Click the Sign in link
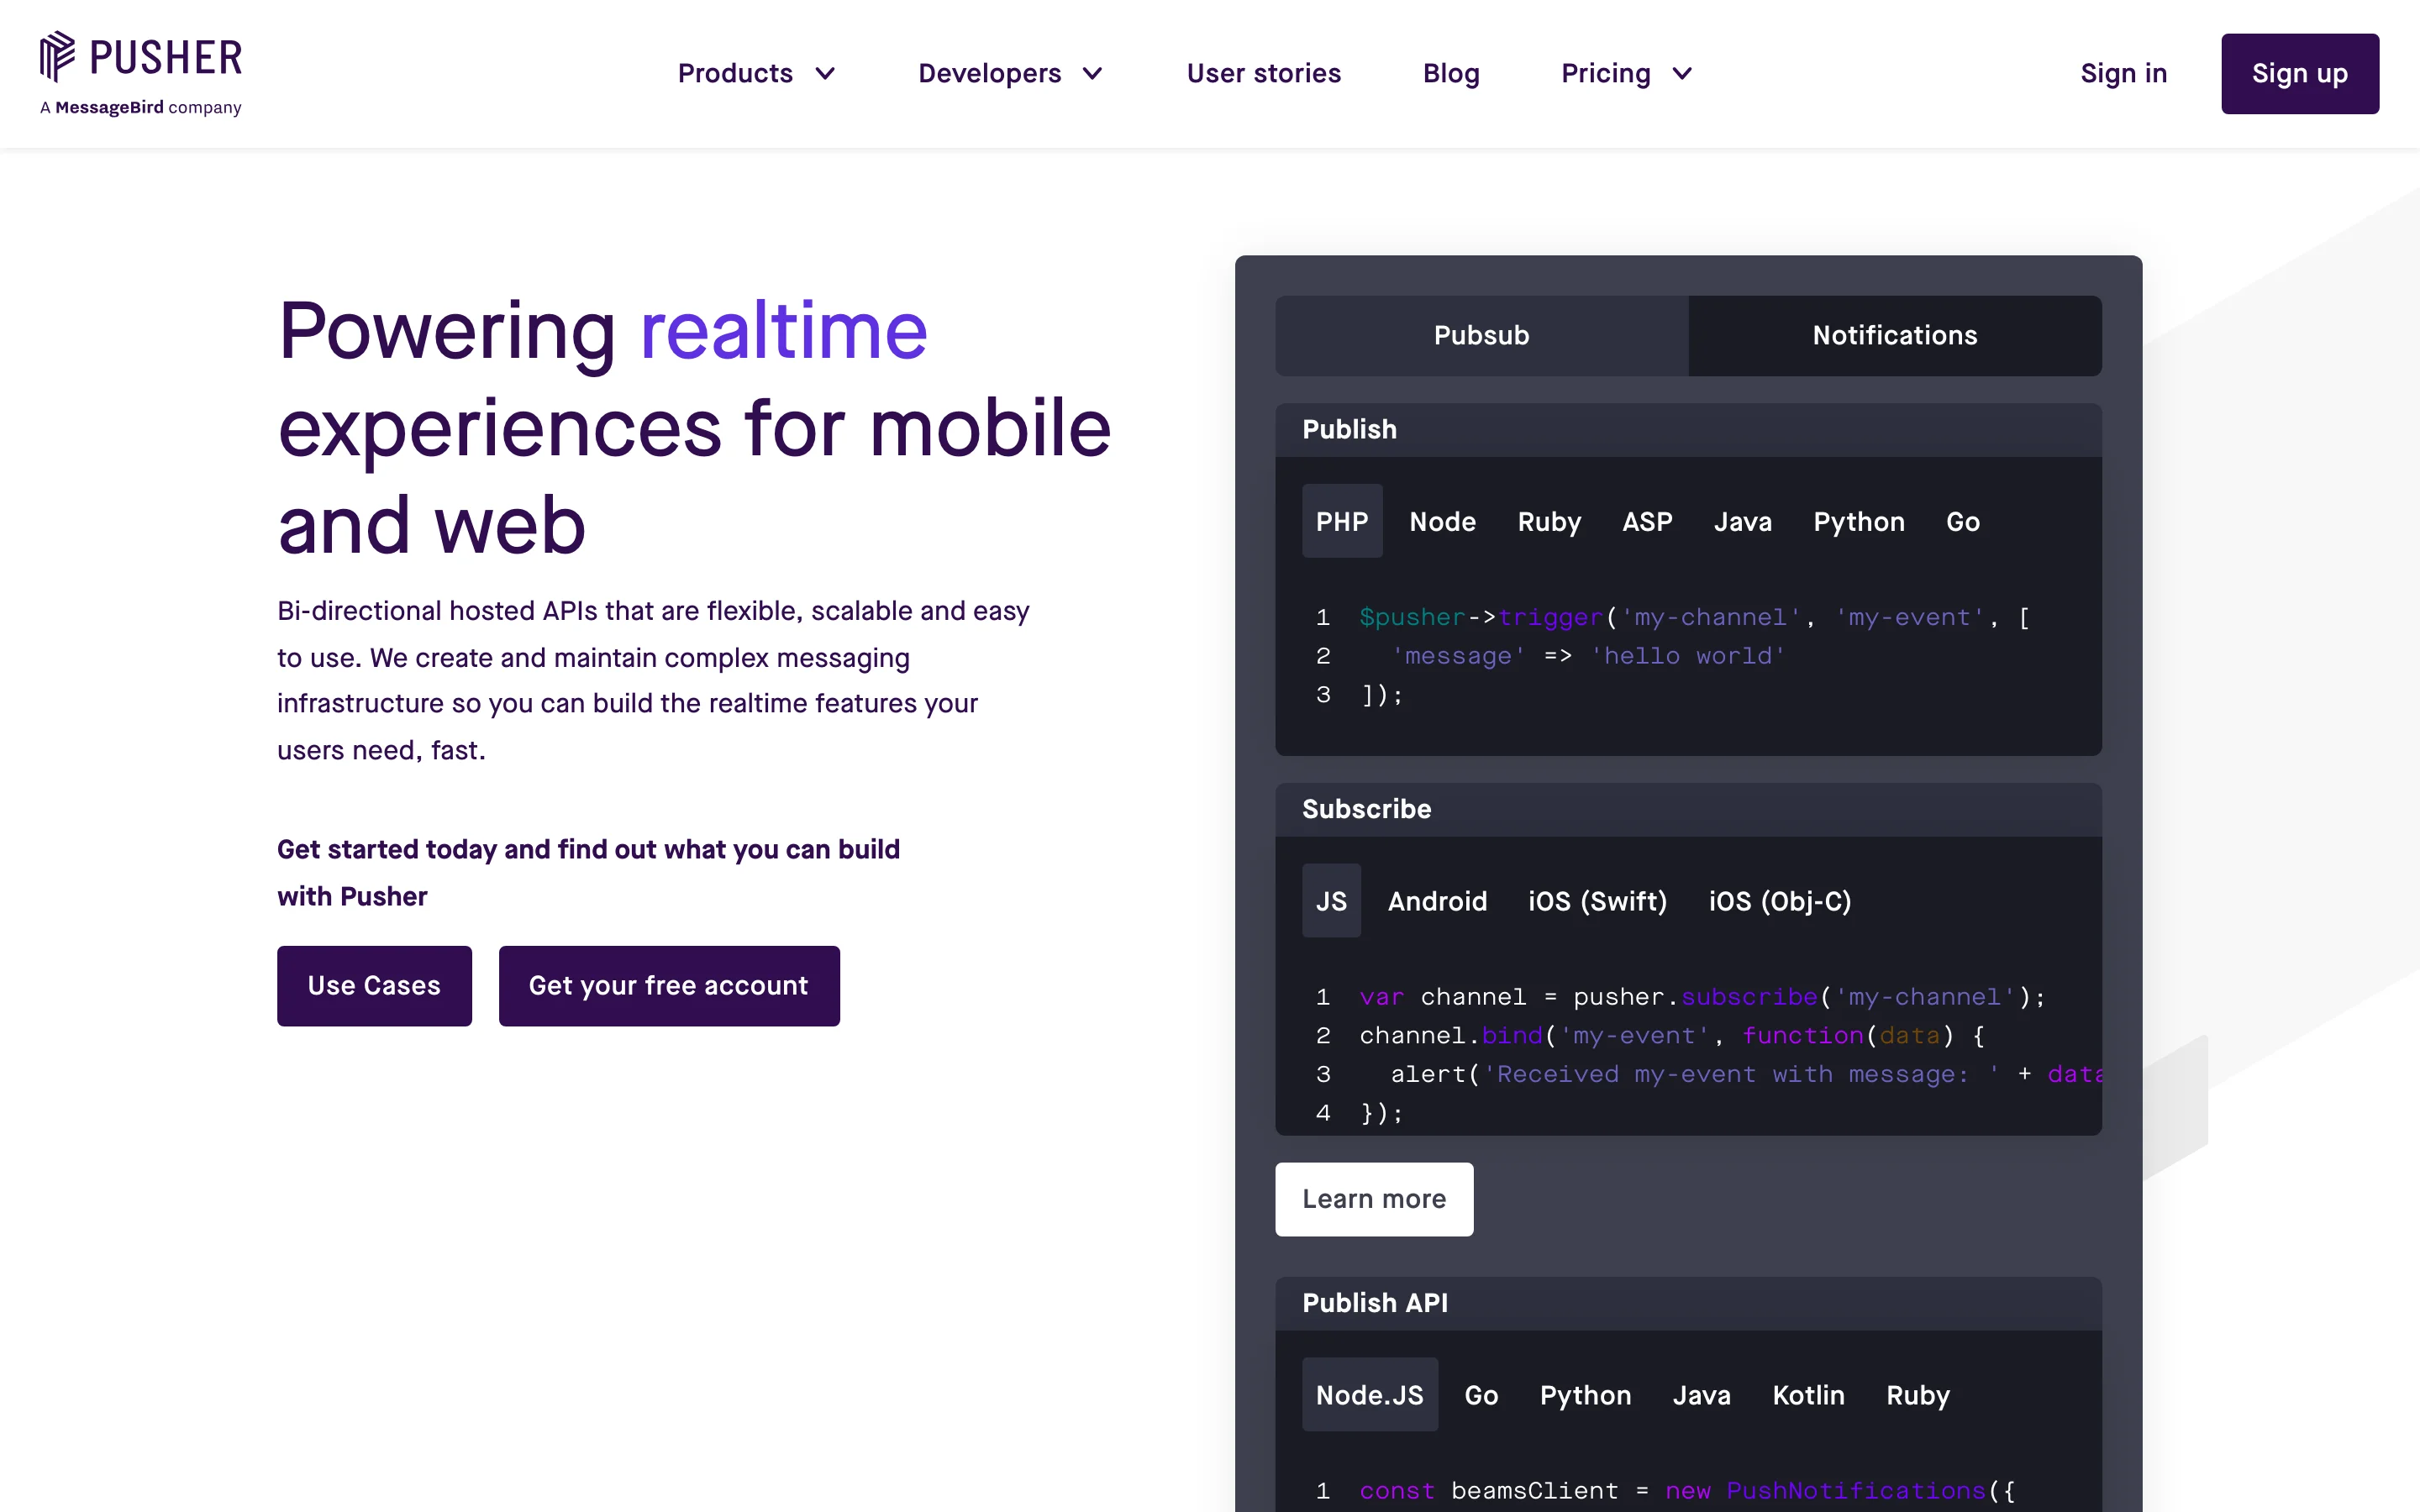 click(2123, 74)
